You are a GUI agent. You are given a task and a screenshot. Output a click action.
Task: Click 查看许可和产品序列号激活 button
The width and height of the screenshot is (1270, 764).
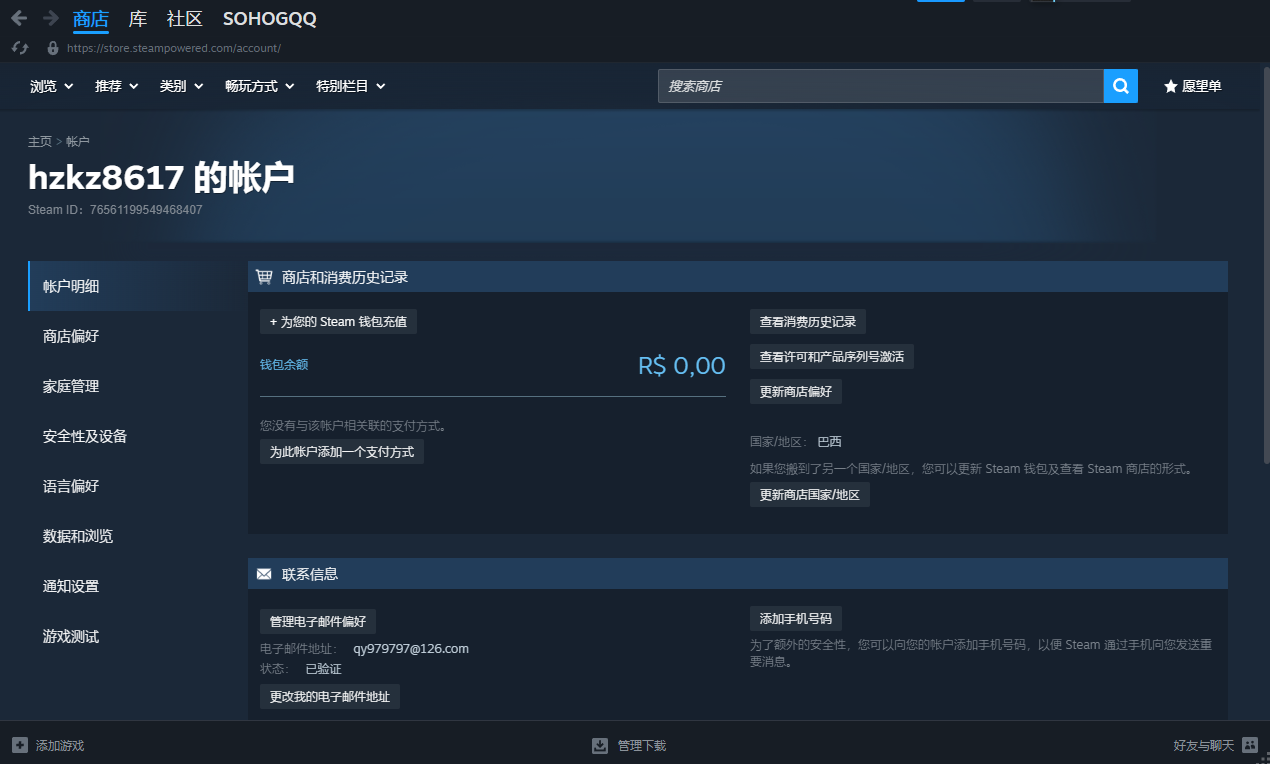pyautogui.click(x=832, y=356)
